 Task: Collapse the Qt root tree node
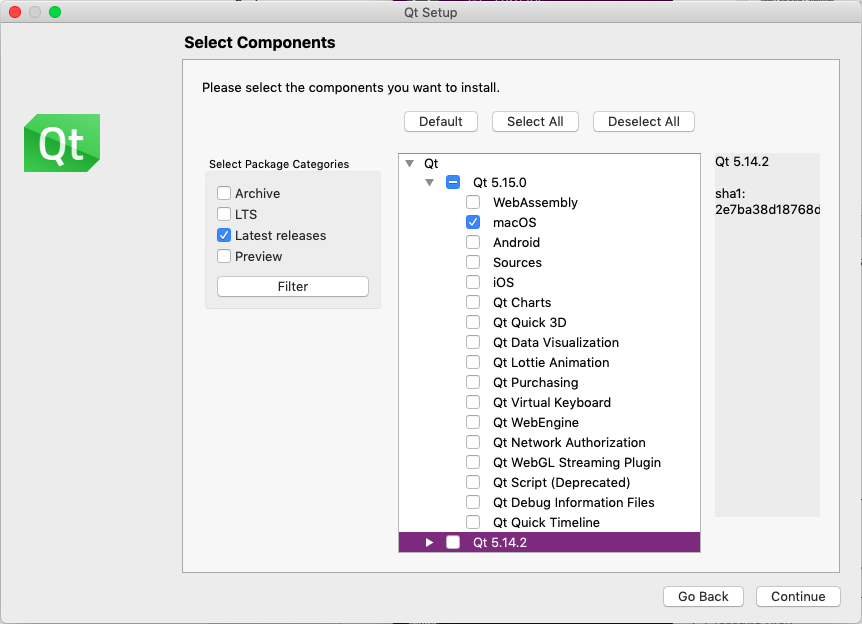tap(409, 163)
